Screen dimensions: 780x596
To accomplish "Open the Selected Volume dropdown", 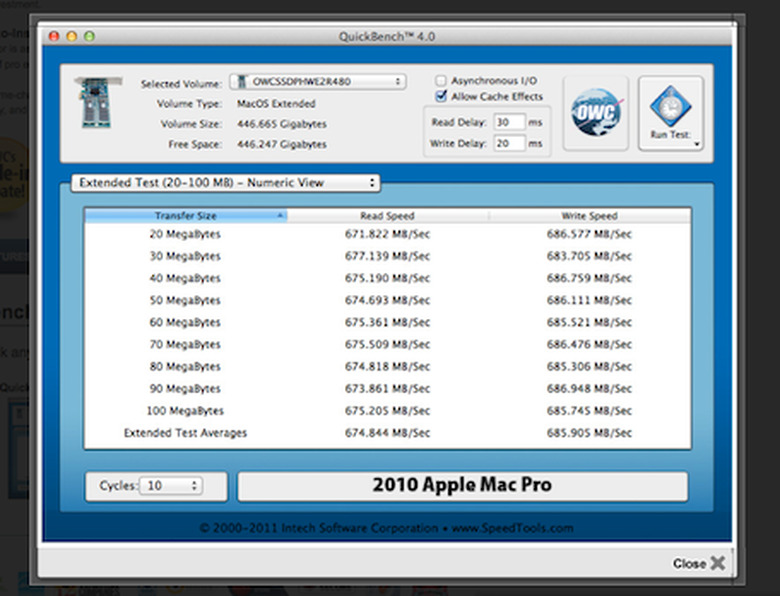I will point(318,82).
